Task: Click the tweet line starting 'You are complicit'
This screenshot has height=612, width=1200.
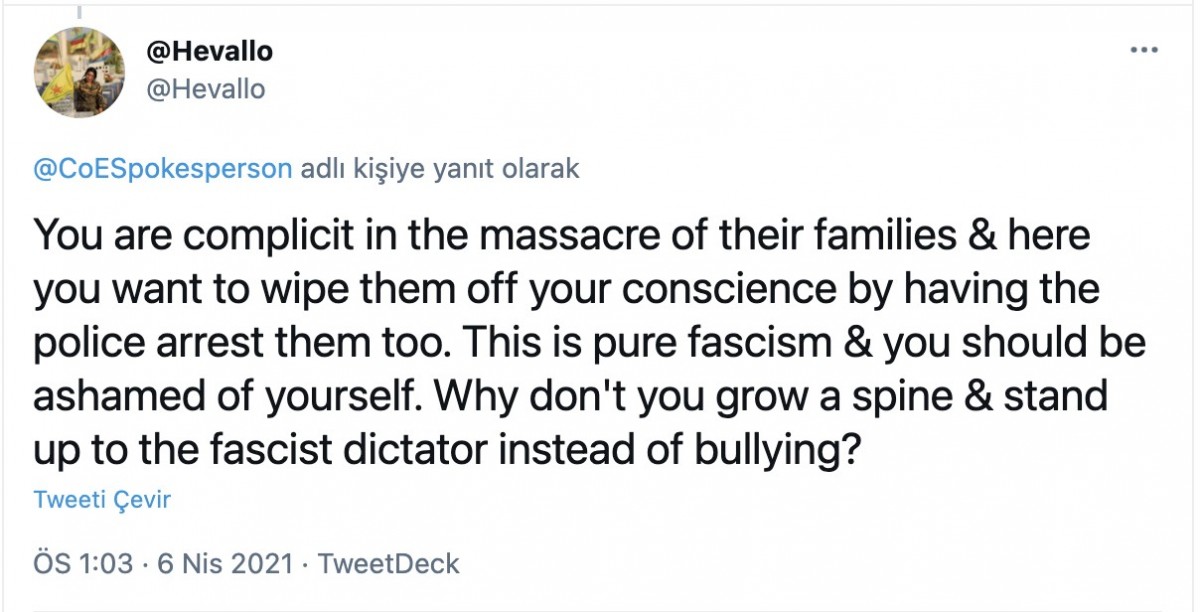Action: [560, 237]
